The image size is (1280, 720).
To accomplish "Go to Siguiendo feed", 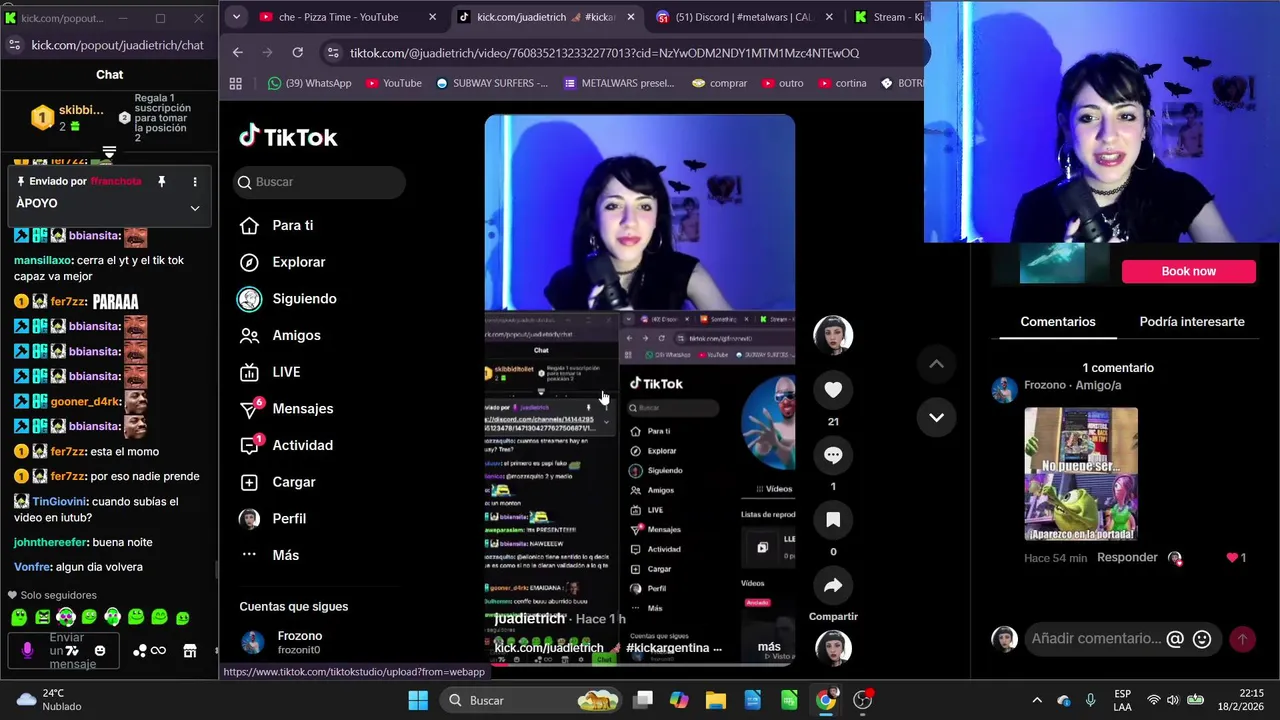I will coord(288,298).
